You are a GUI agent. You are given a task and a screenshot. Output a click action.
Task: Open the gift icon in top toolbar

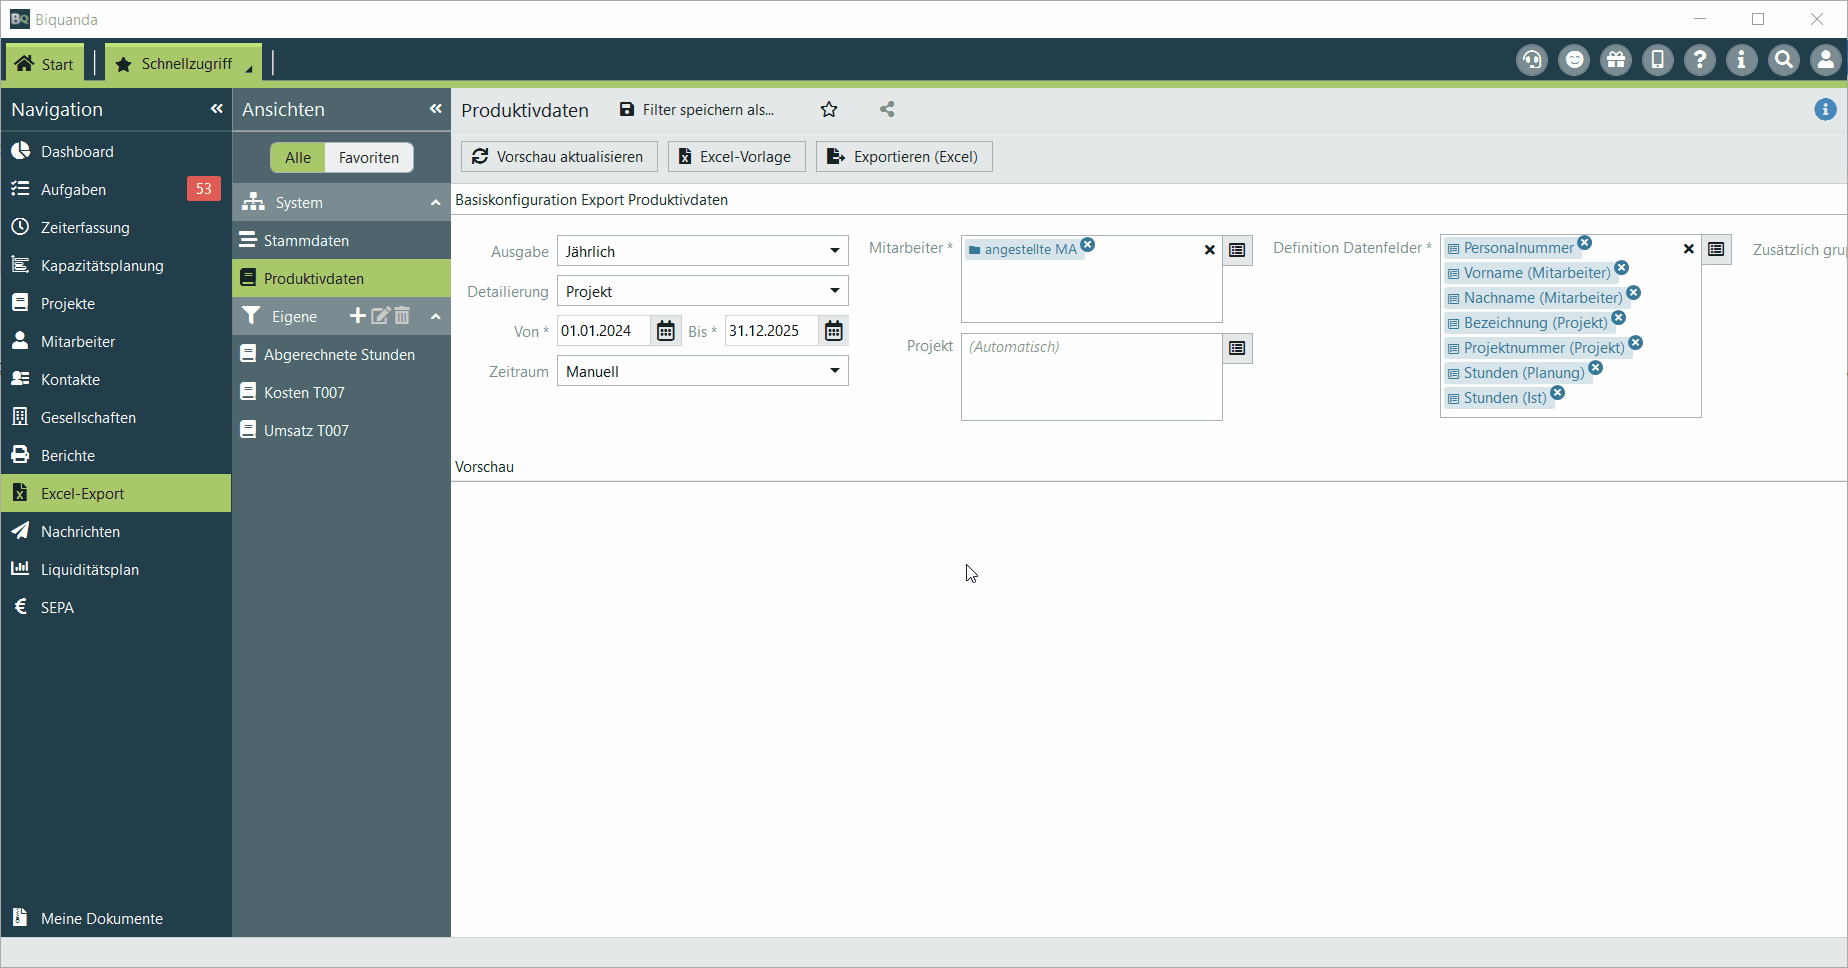click(1615, 61)
